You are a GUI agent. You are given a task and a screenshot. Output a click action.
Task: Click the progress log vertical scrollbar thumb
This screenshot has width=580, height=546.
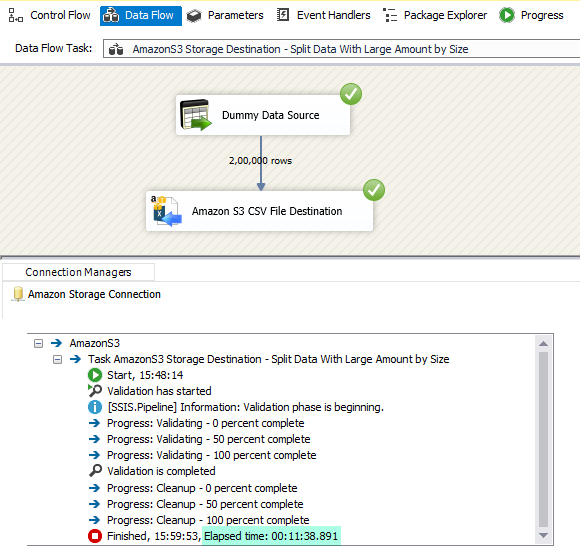pyautogui.click(x=543, y=439)
